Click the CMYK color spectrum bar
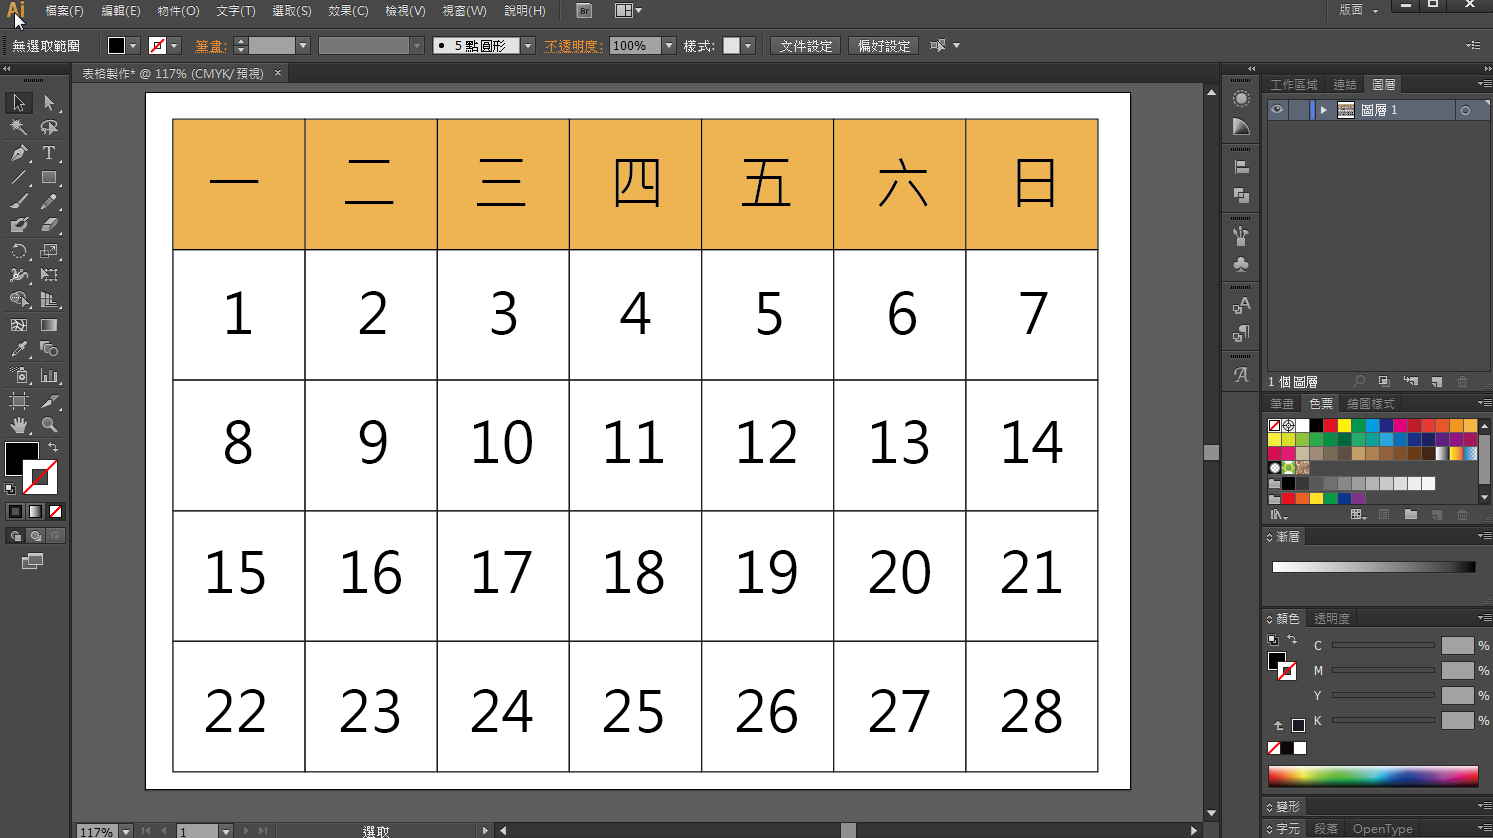Screen dimensions: 1493x838 [x=1373, y=776]
